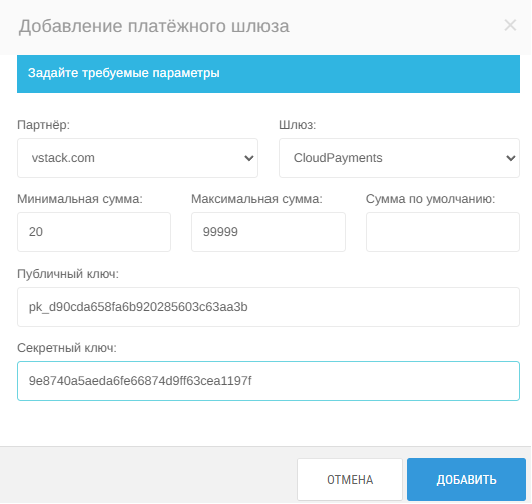
Task: Click the 'Секретный ключ:' label
Action: pyautogui.click(x=67, y=348)
